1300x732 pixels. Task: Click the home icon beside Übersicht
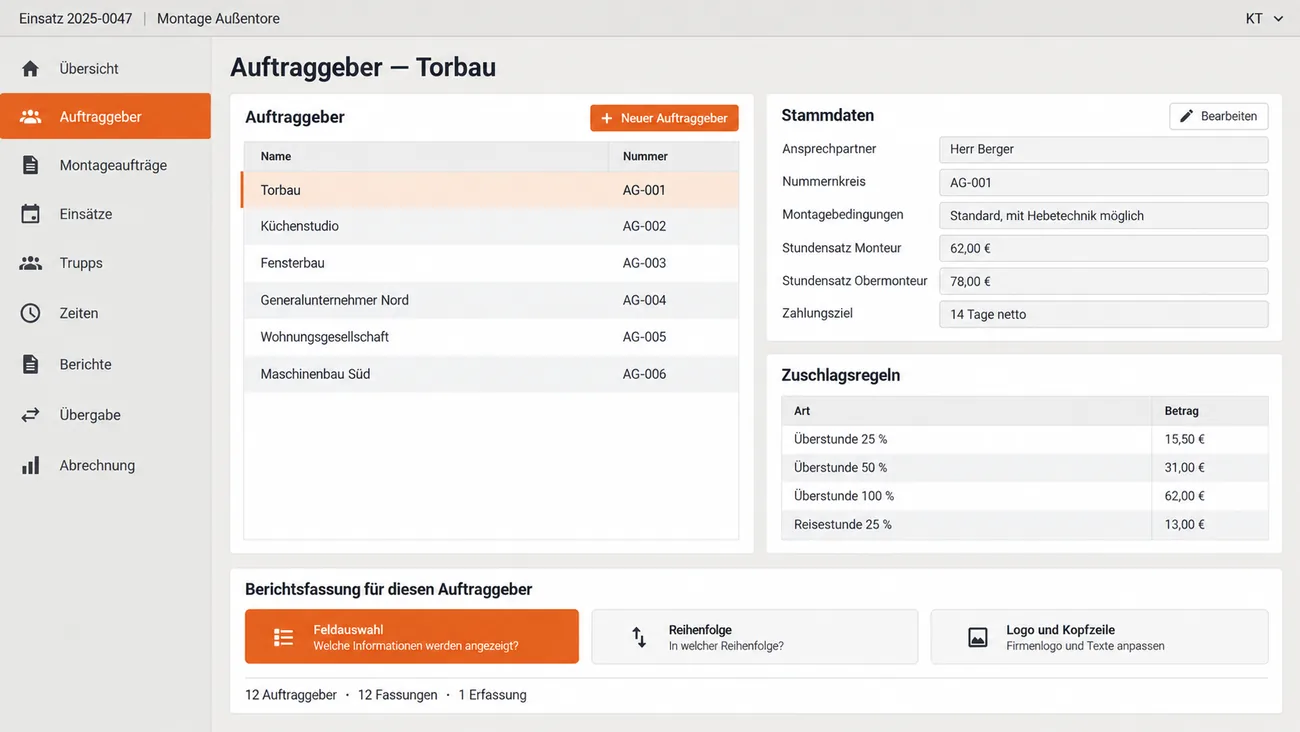[x=31, y=68]
